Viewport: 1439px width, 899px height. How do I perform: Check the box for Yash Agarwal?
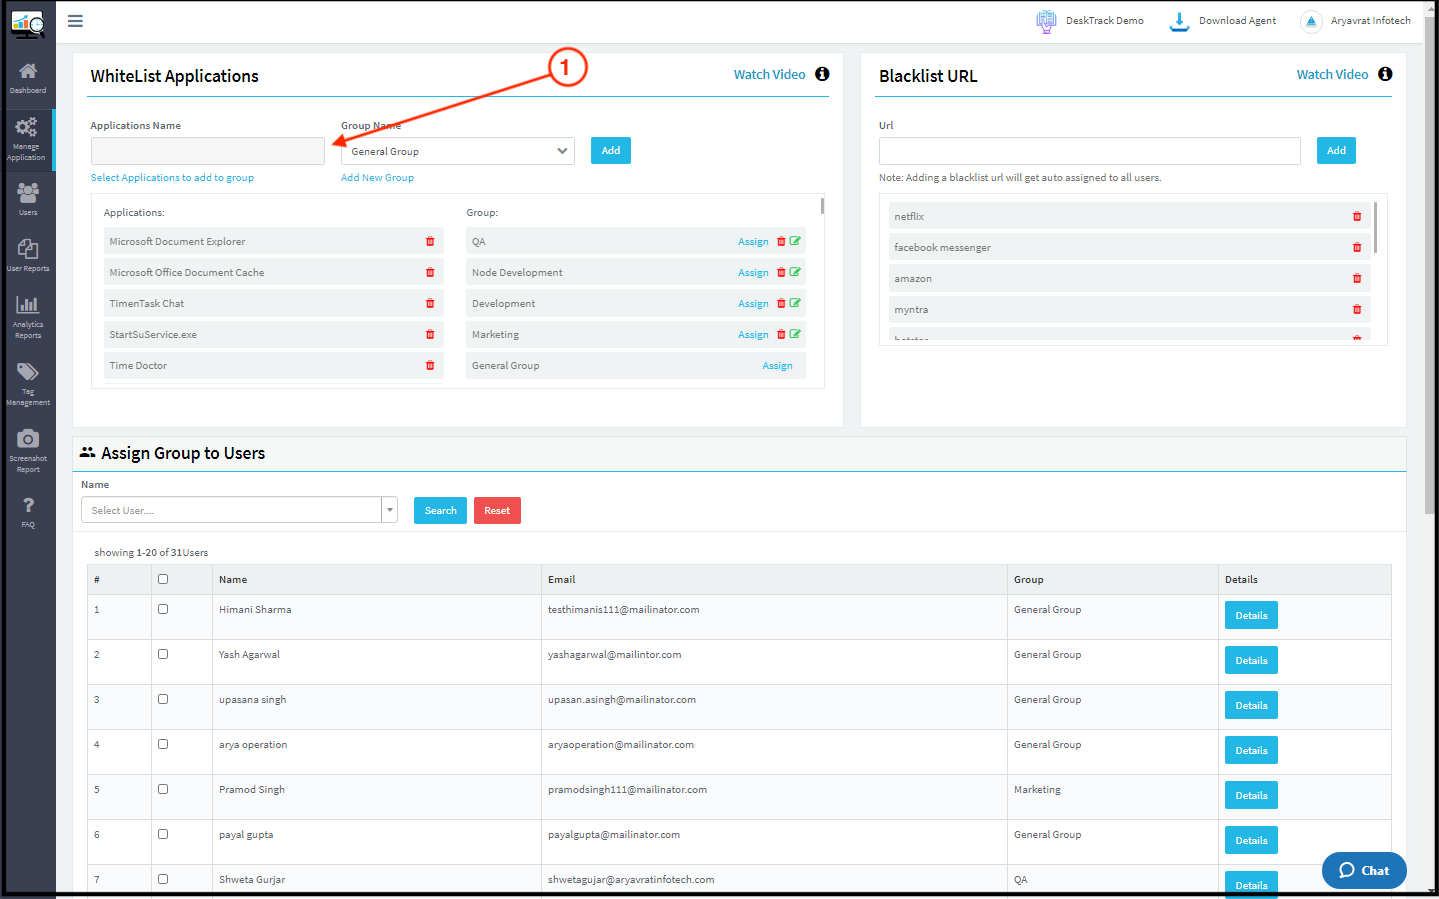pyautogui.click(x=163, y=654)
